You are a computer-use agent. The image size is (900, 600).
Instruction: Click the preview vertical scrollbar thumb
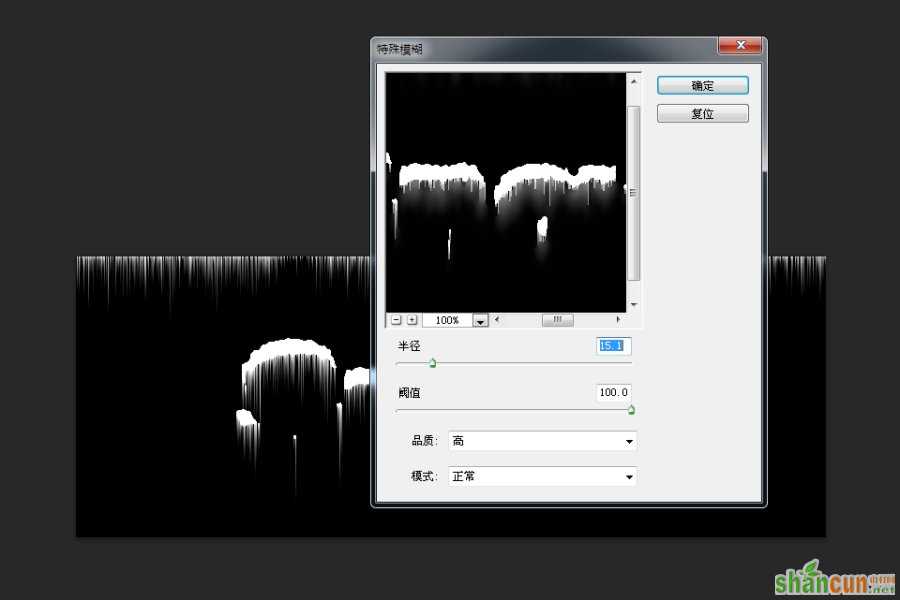pos(634,193)
